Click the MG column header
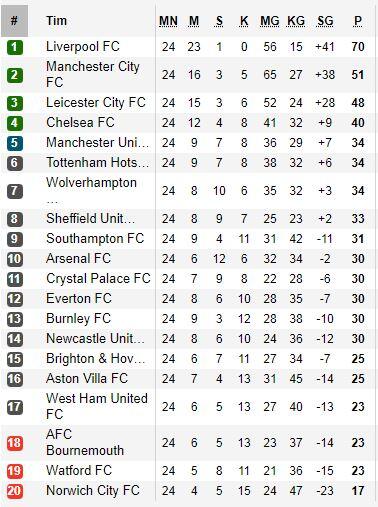This screenshot has height=507, width=378. click(x=270, y=21)
